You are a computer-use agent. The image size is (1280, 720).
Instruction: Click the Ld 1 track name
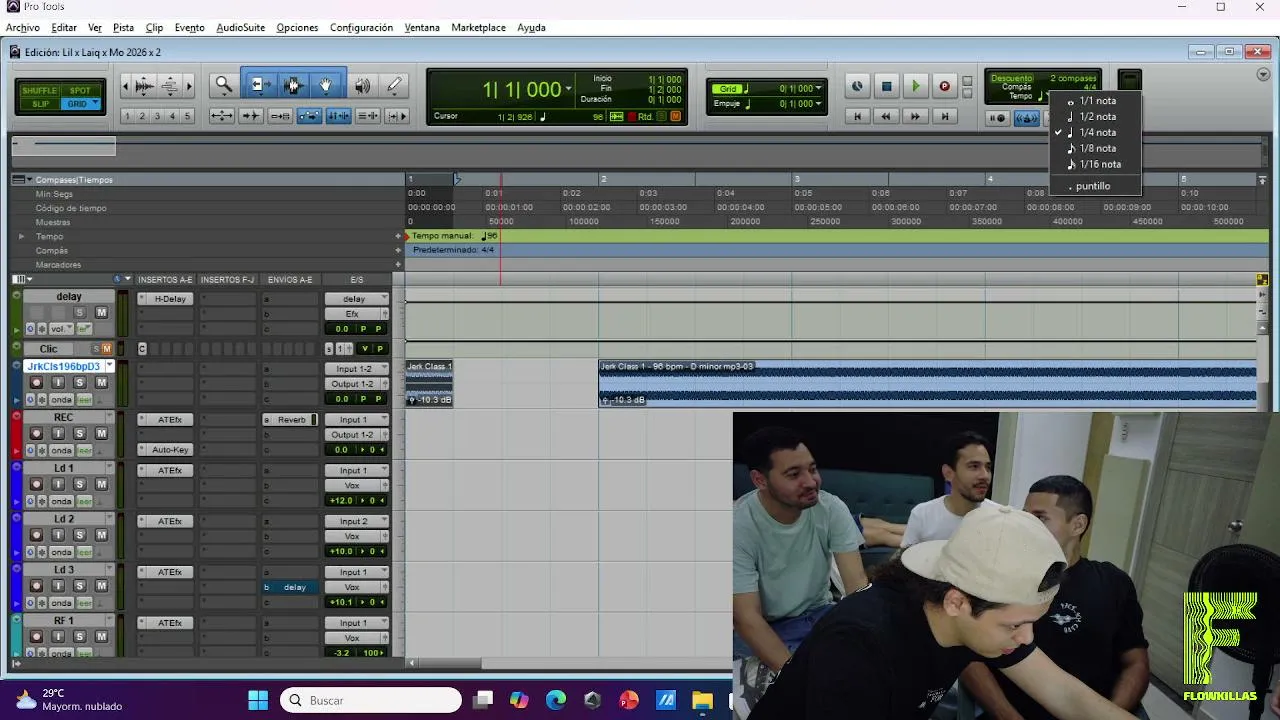64,468
